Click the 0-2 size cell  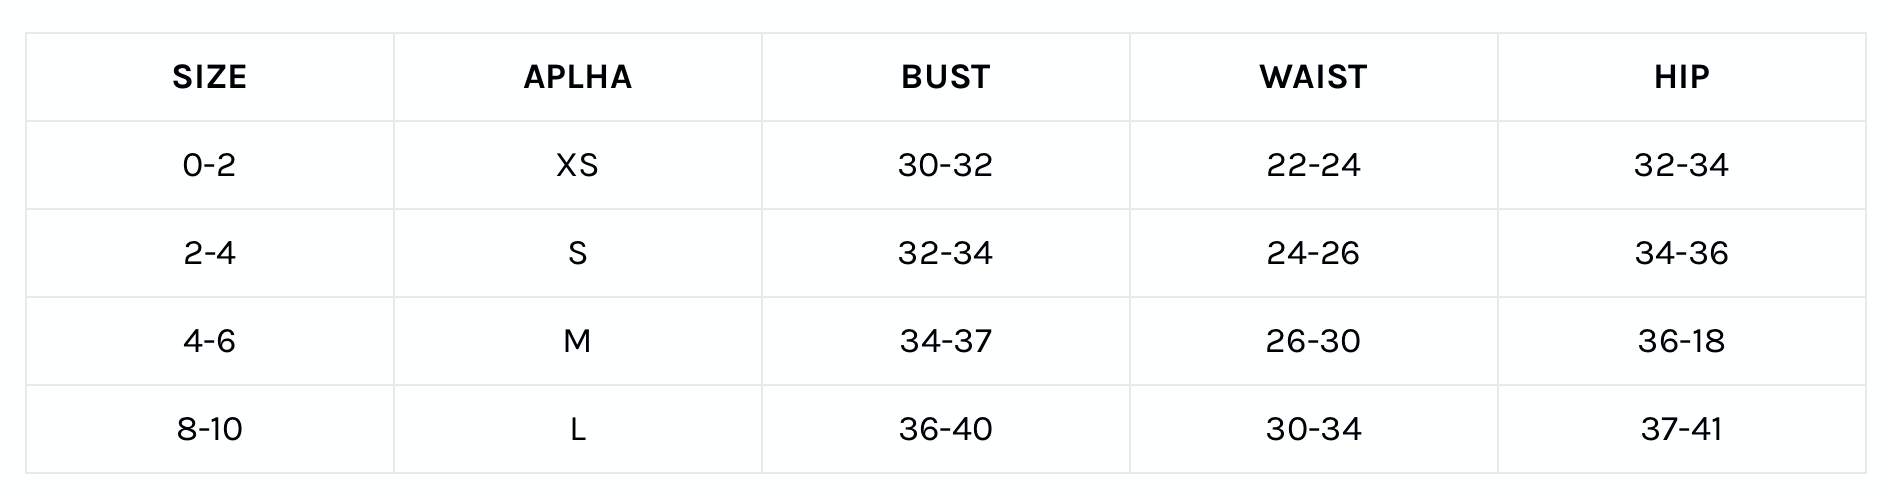point(209,165)
